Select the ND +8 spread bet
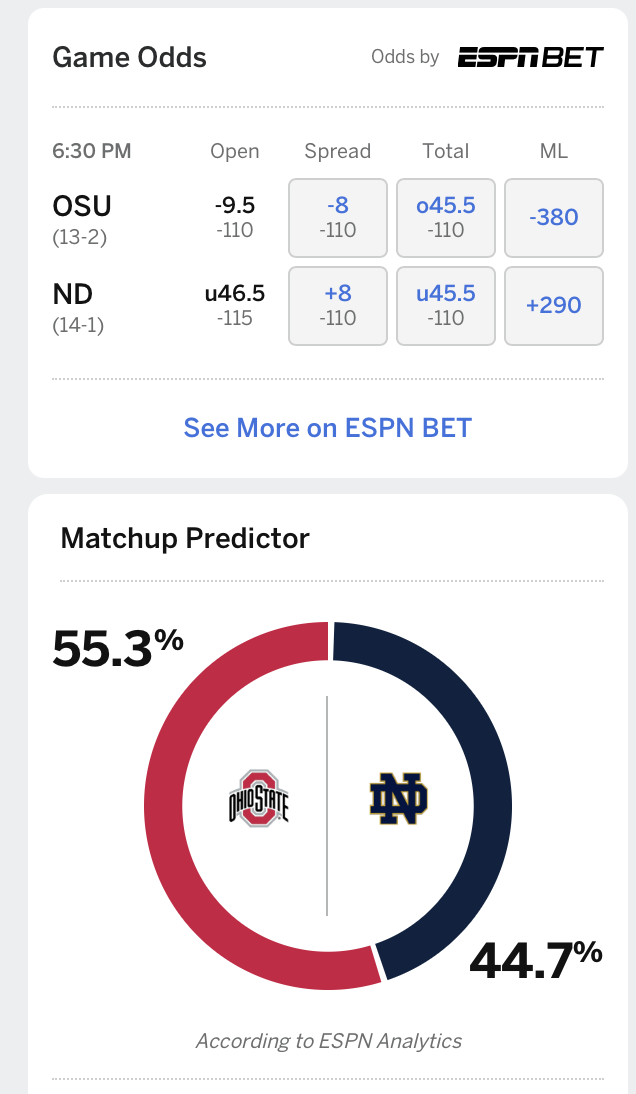 (337, 305)
